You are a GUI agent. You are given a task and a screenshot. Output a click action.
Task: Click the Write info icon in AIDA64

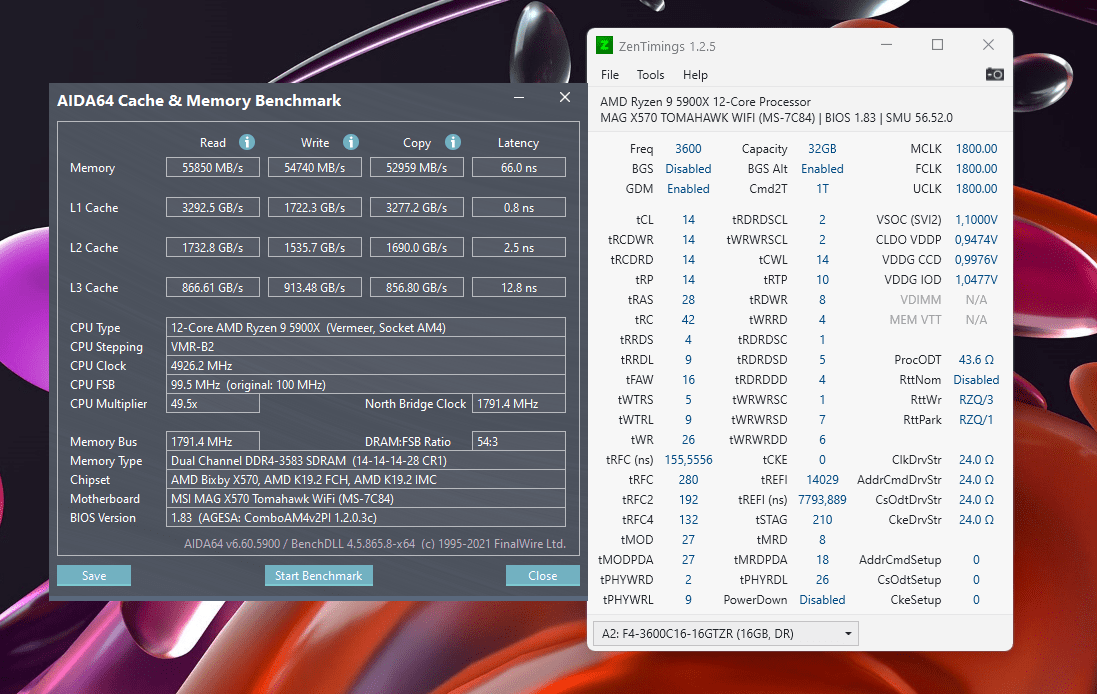click(351, 142)
